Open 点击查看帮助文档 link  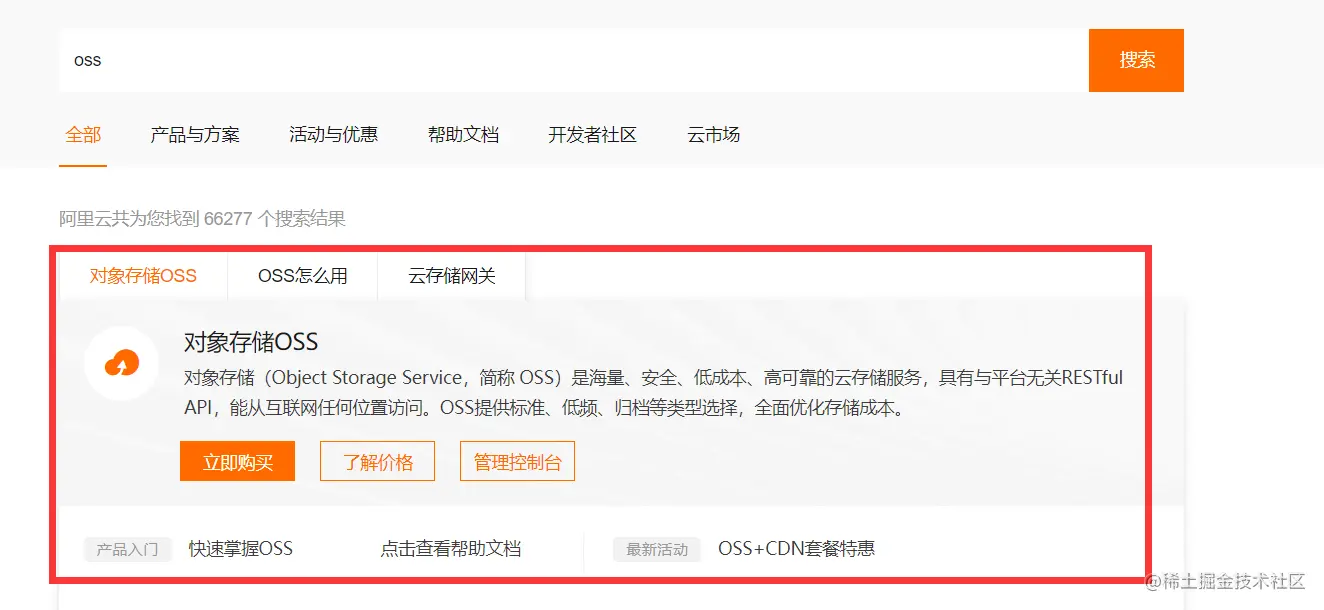(451, 549)
